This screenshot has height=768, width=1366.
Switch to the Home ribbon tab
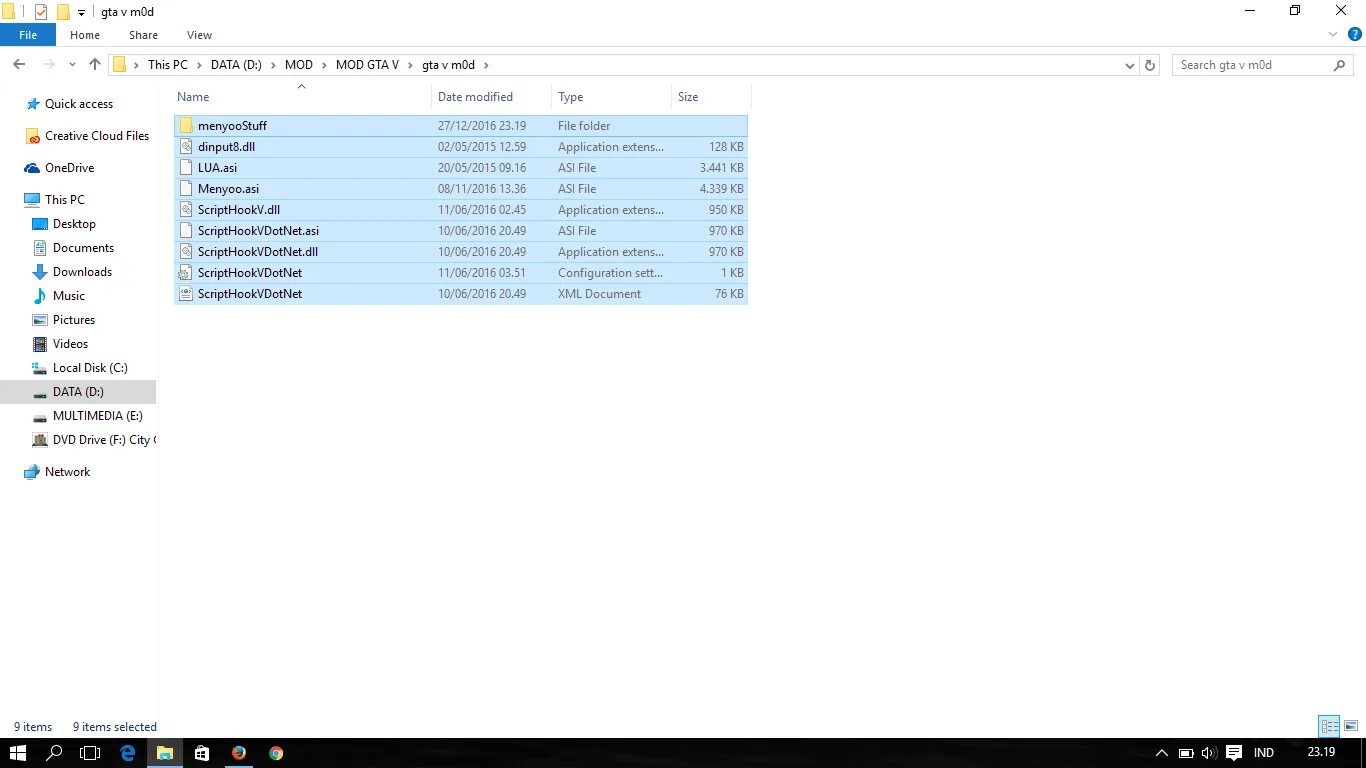(x=85, y=35)
